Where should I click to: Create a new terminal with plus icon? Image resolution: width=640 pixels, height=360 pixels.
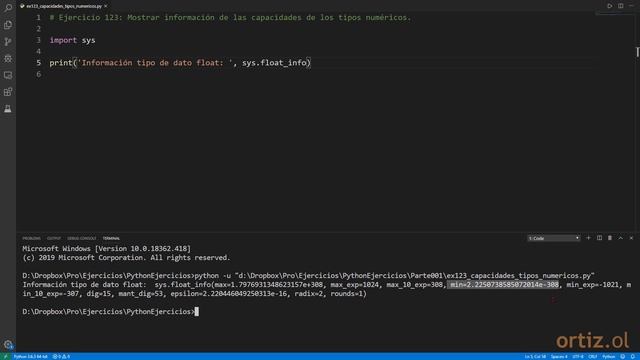tap(588, 238)
